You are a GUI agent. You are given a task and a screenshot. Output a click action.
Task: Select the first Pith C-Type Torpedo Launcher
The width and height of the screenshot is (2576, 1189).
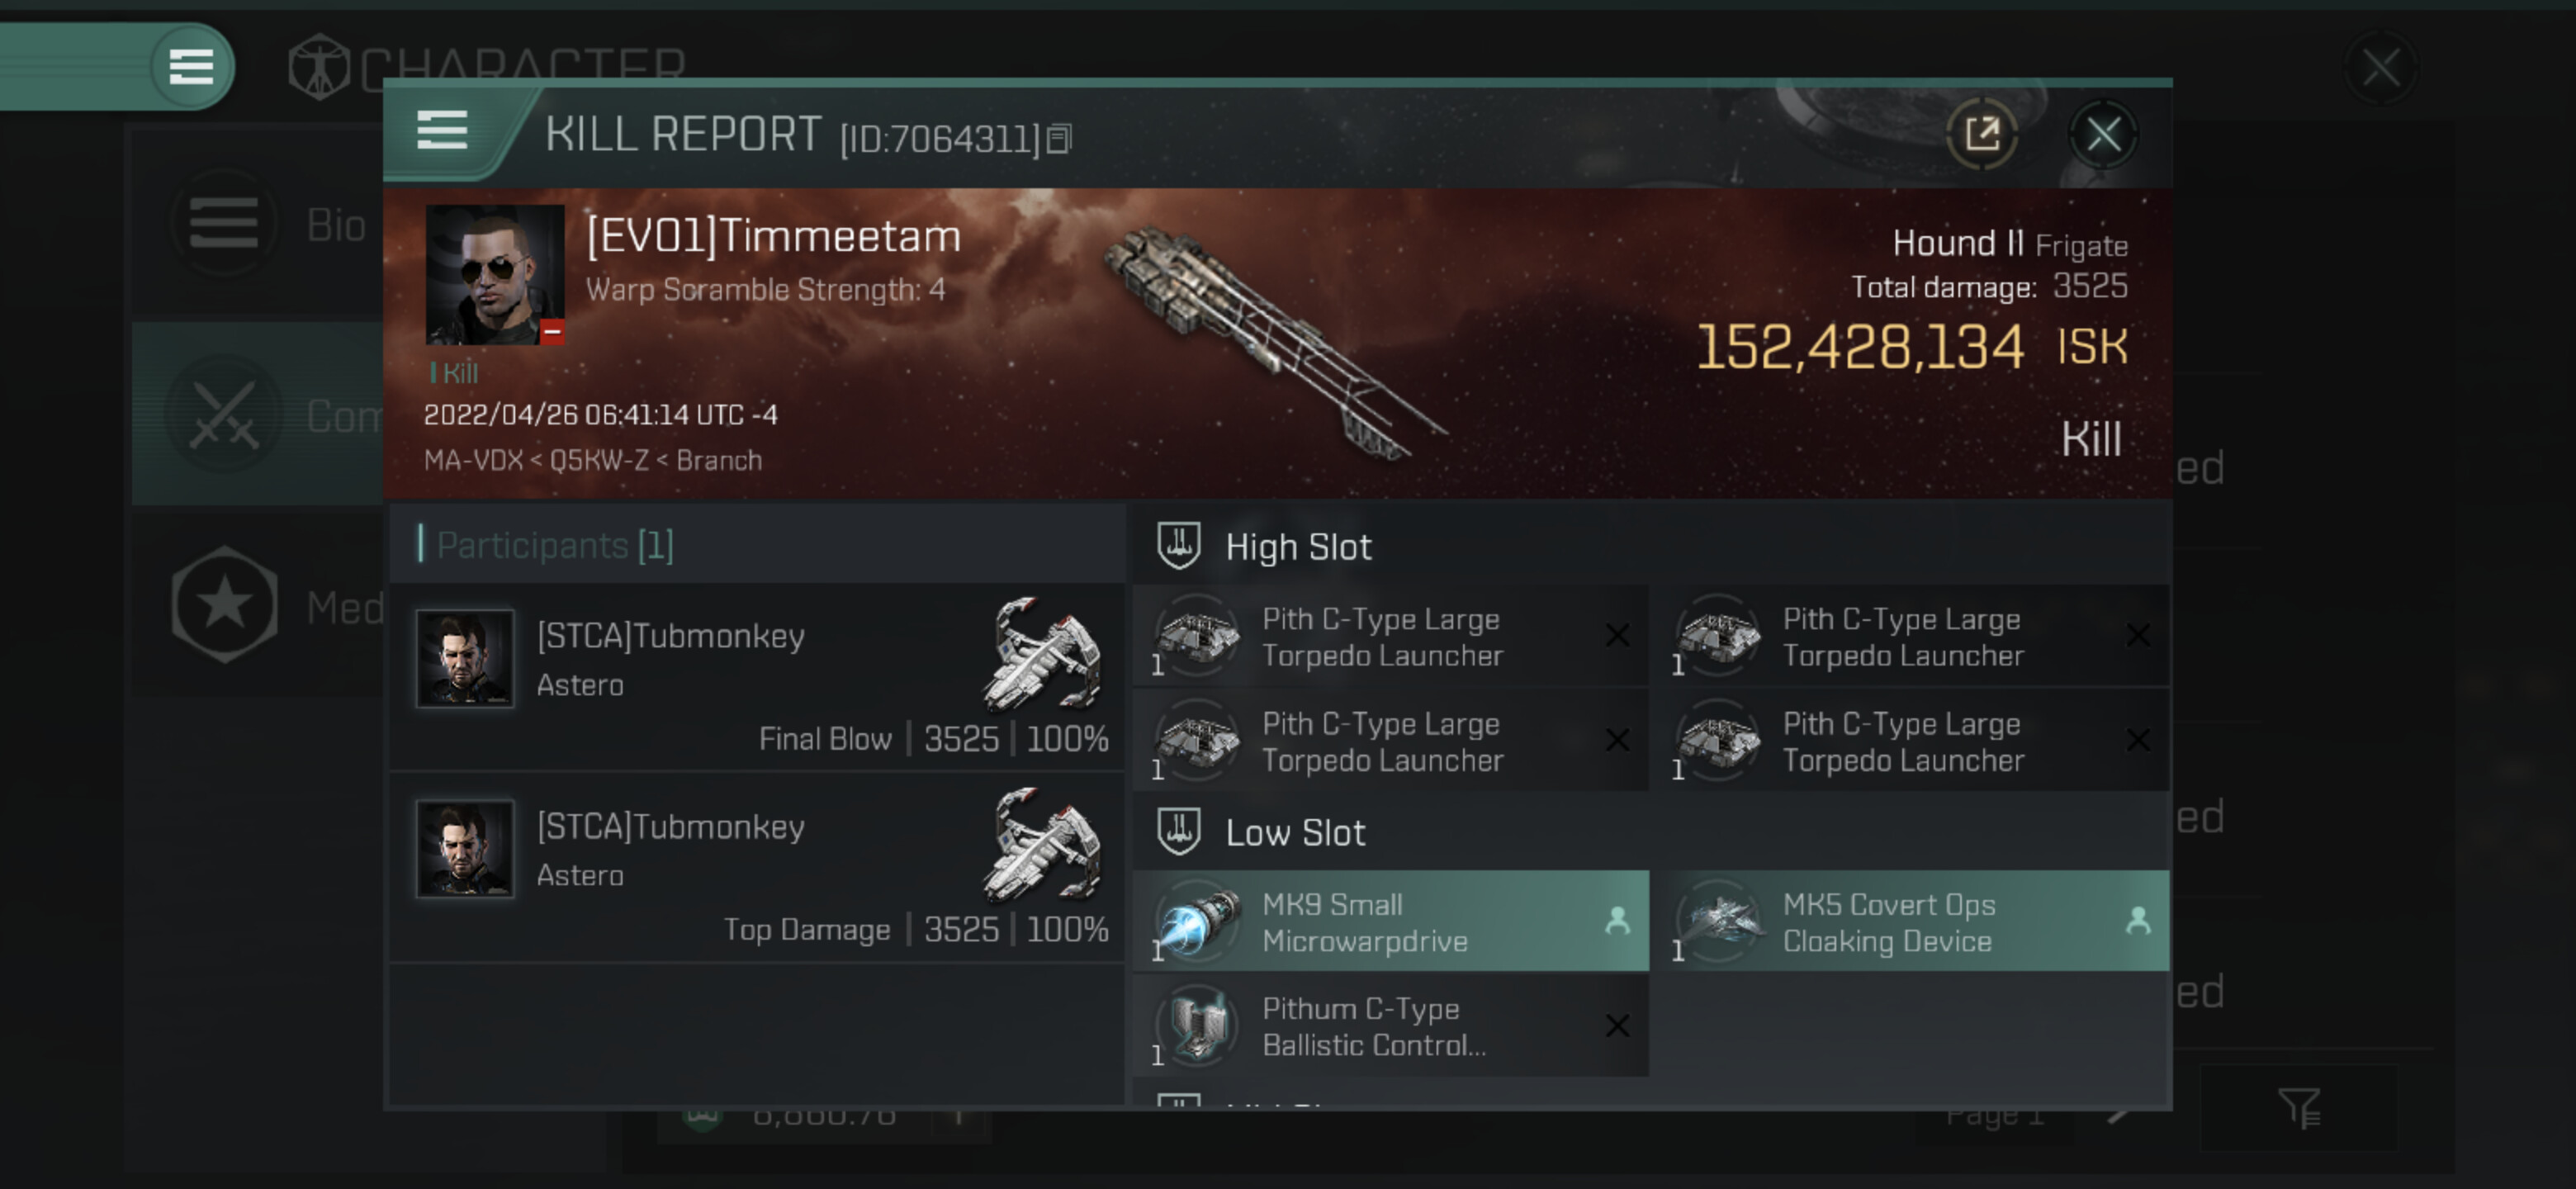coord(1391,637)
